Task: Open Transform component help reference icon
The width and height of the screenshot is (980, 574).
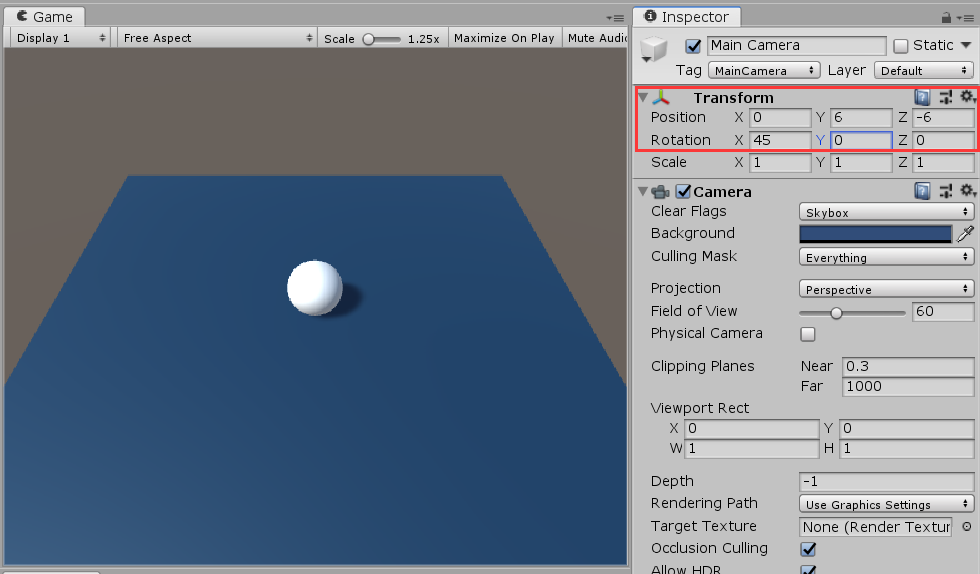Action: click(x=922, y=97)
